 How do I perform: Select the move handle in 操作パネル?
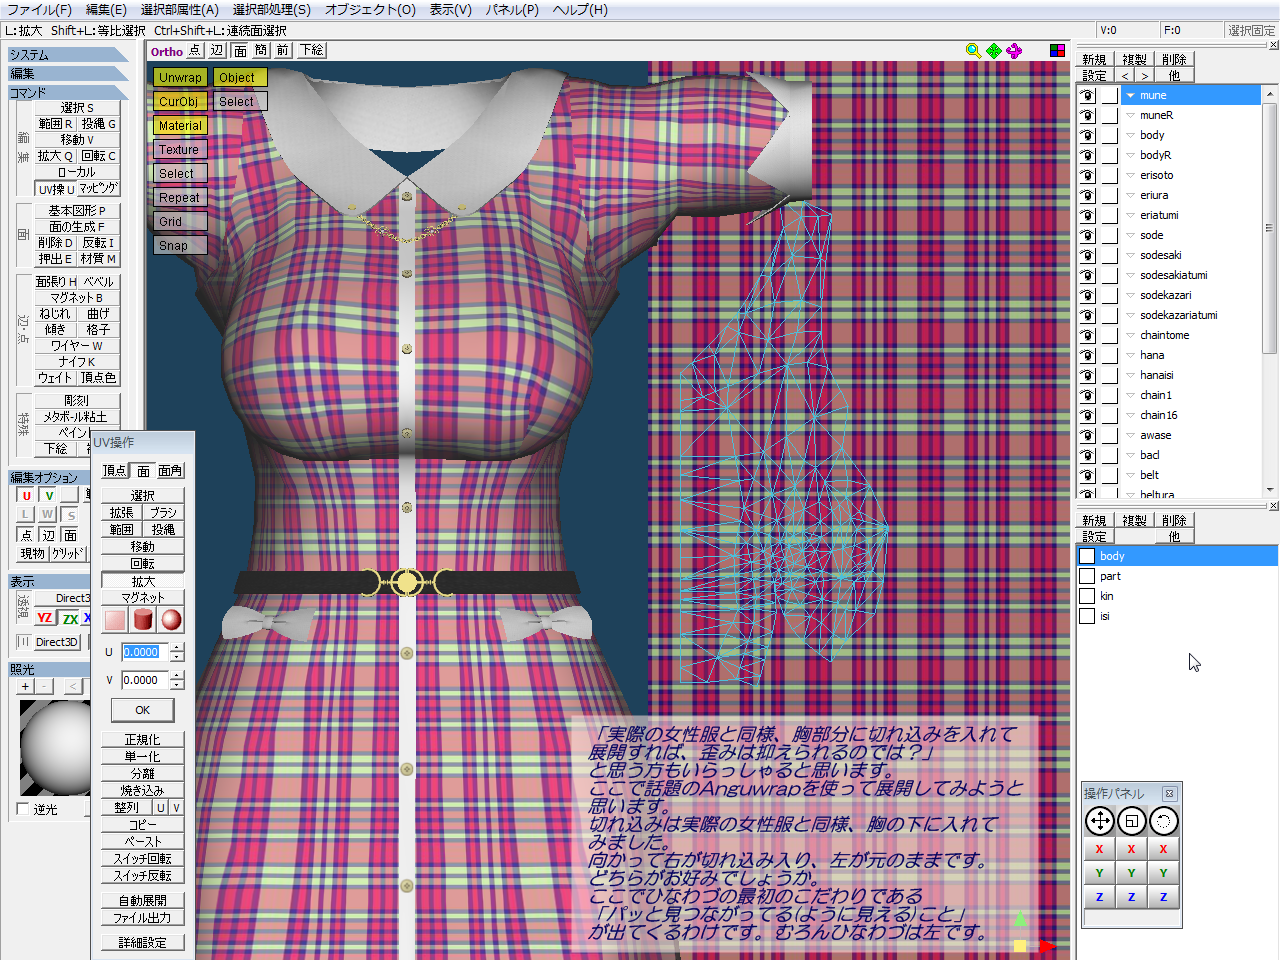pos(1100,821)
